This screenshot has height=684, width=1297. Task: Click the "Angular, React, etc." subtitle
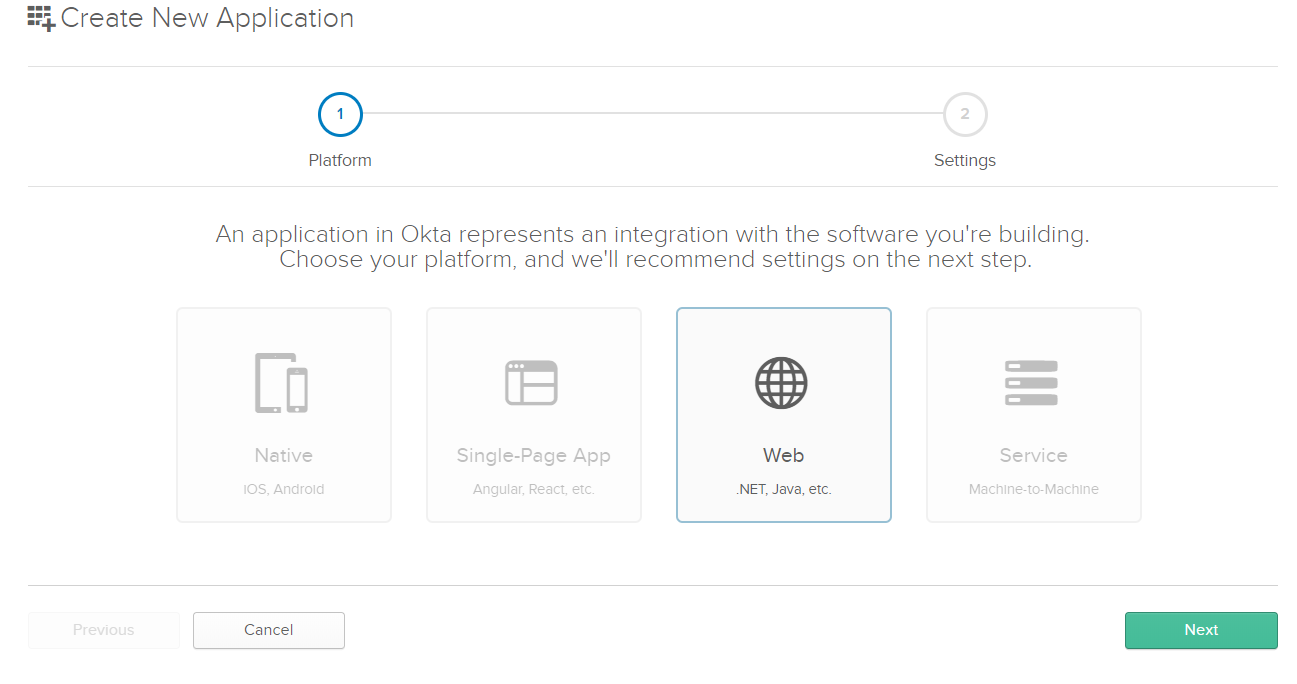coord(534,490)
